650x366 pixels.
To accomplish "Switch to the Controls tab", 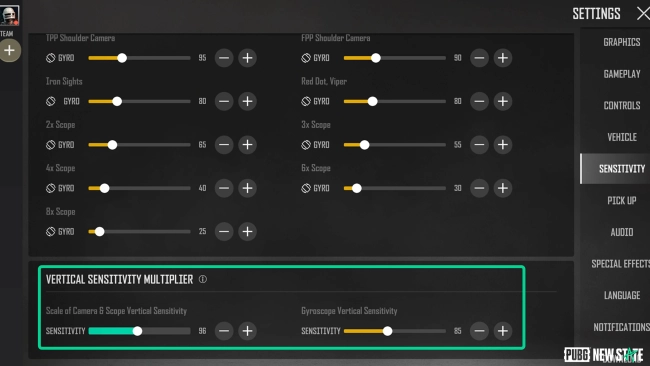I will point(621,106).
